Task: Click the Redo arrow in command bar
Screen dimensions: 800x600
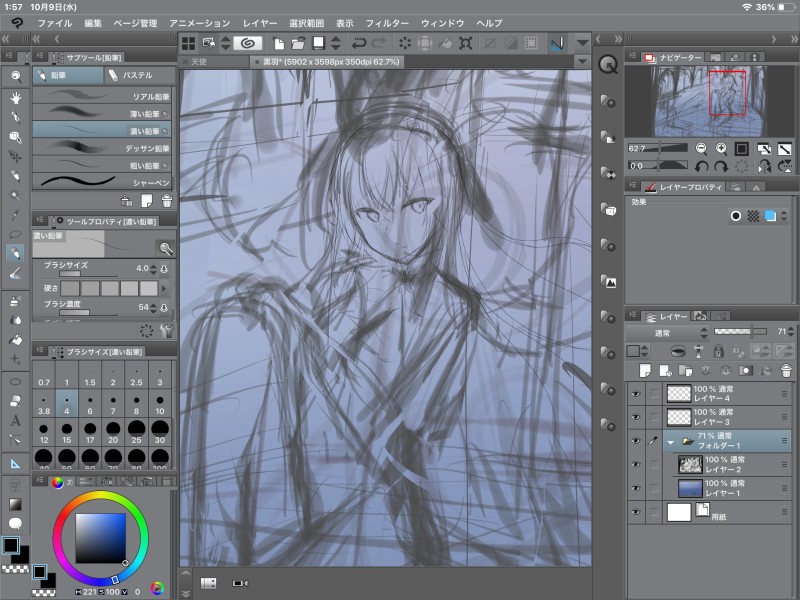Action: pos(379,43)
